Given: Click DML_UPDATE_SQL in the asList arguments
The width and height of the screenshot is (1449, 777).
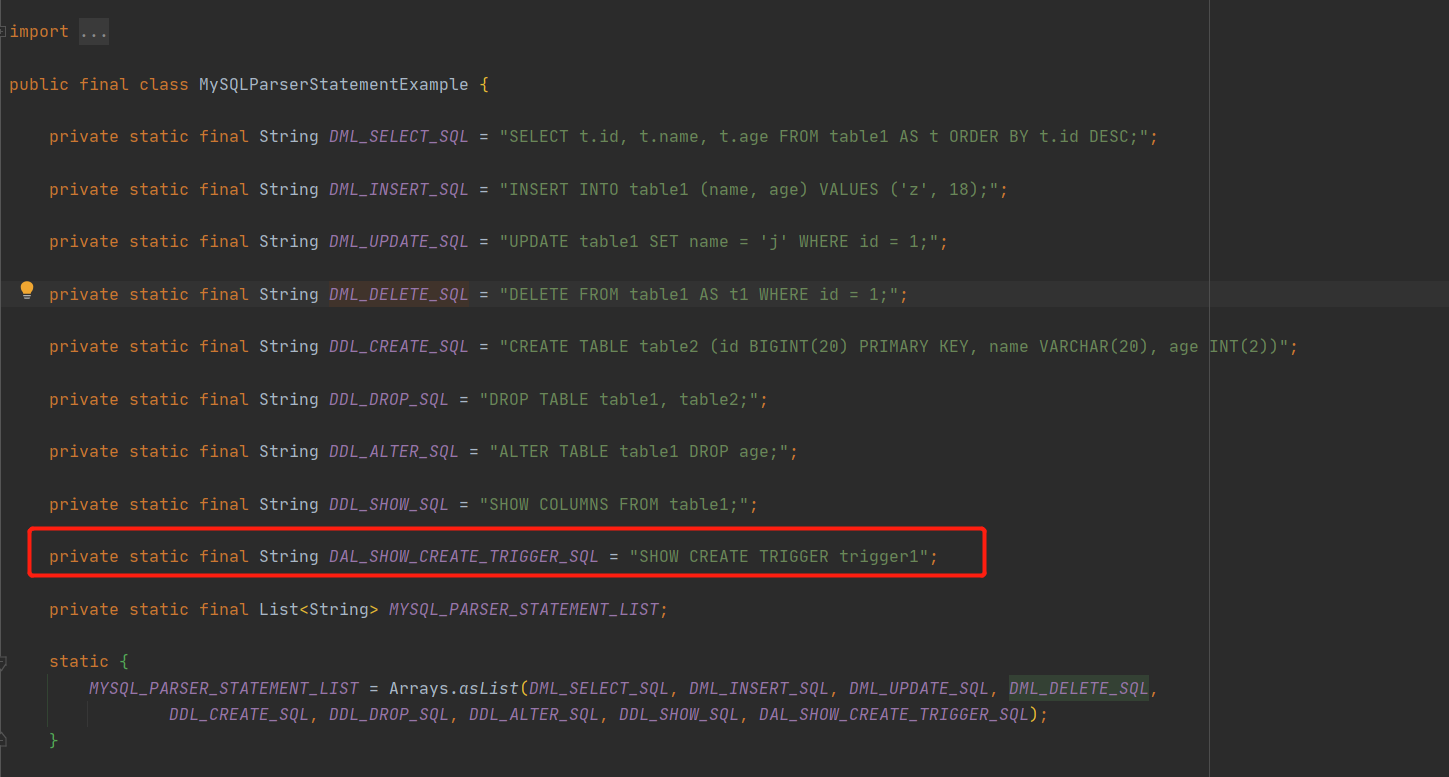Looking at the screenshot, I should pyautogui.click(x=918, y=689).
